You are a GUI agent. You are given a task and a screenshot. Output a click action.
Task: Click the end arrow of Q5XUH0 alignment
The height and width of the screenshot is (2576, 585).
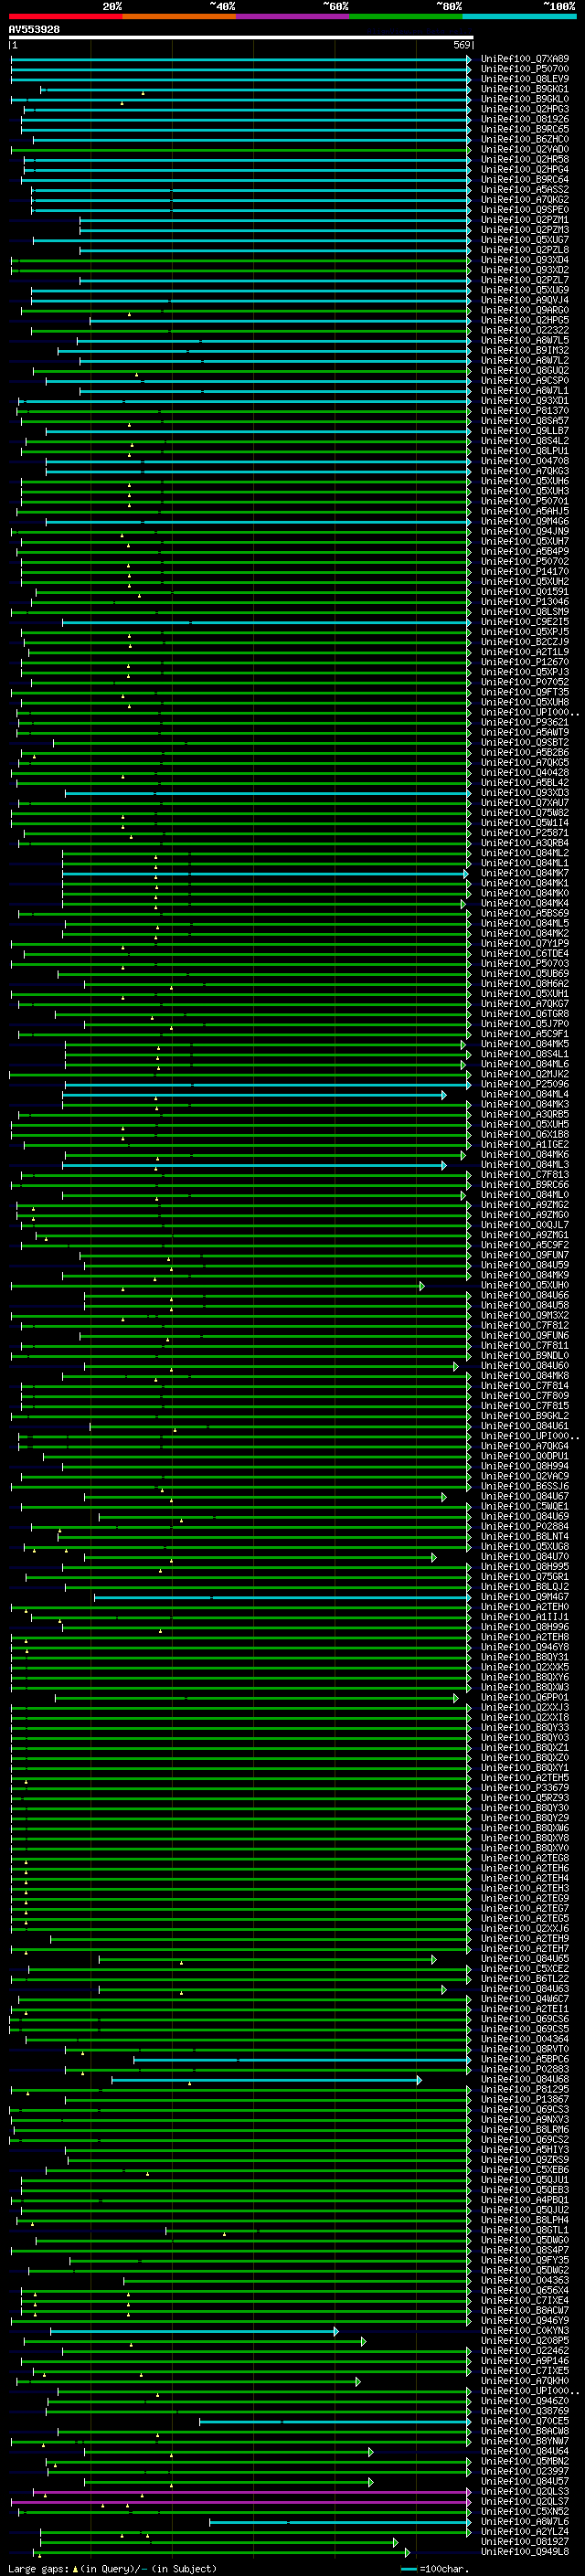pos(422,1286)
